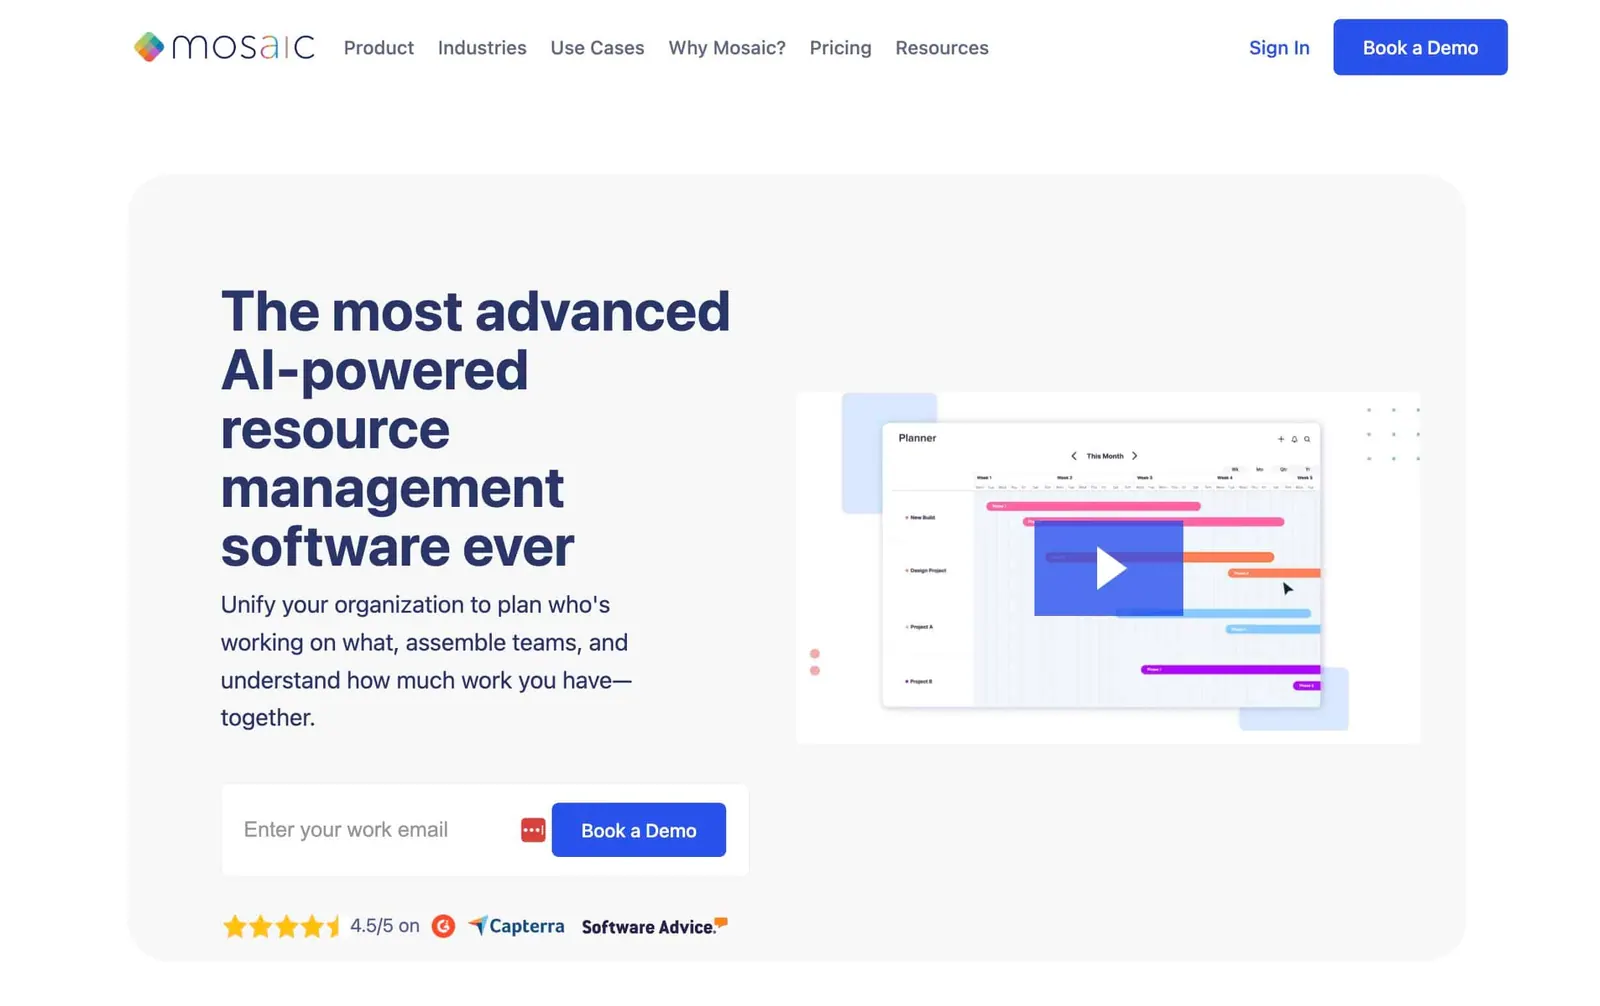Viewport: 1600px width, 1006px height.
Task: Open the Use Cases menu
Action: tap(597, 47)
